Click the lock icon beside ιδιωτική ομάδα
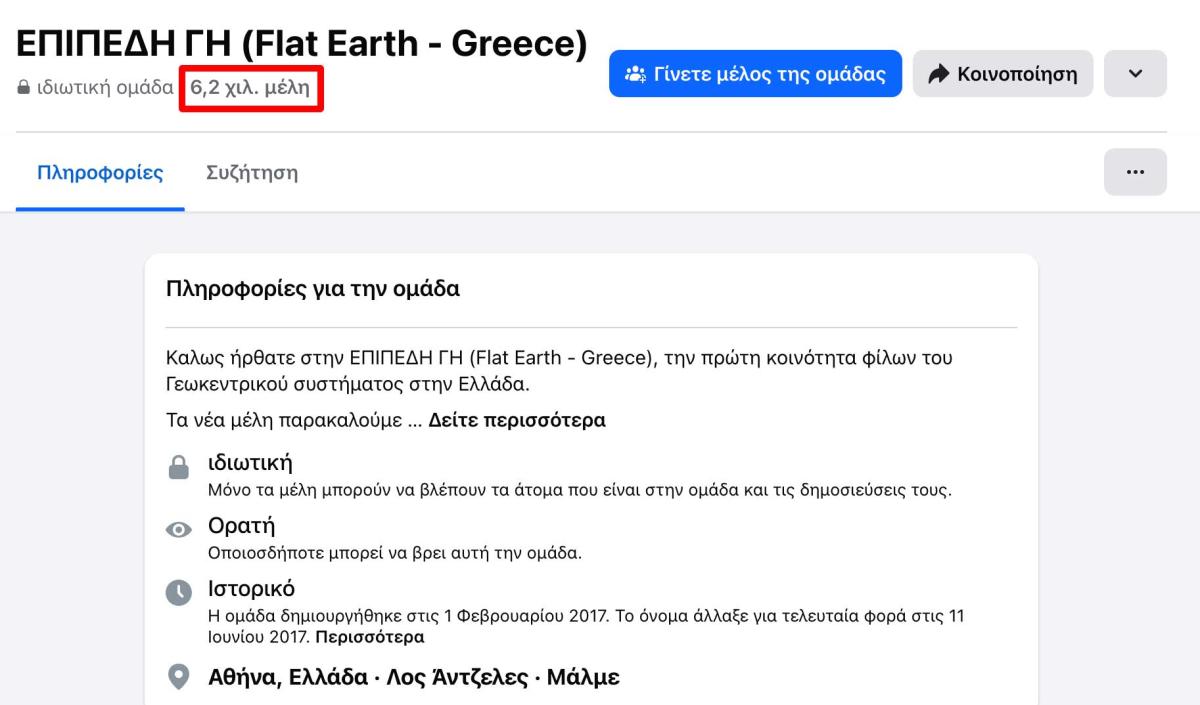This screenshot has width=1200, height=705. pos(23,88)
